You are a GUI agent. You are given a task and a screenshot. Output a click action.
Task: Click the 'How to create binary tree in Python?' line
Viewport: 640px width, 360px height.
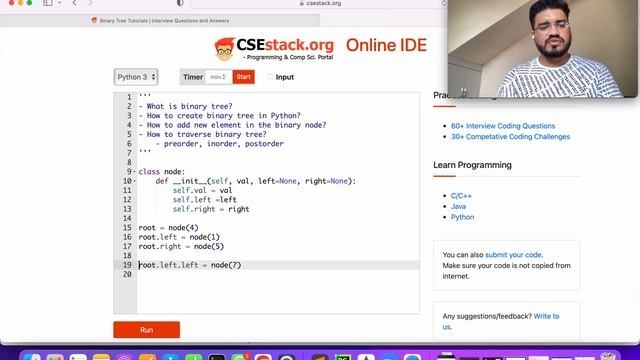[x=220, y=116]
